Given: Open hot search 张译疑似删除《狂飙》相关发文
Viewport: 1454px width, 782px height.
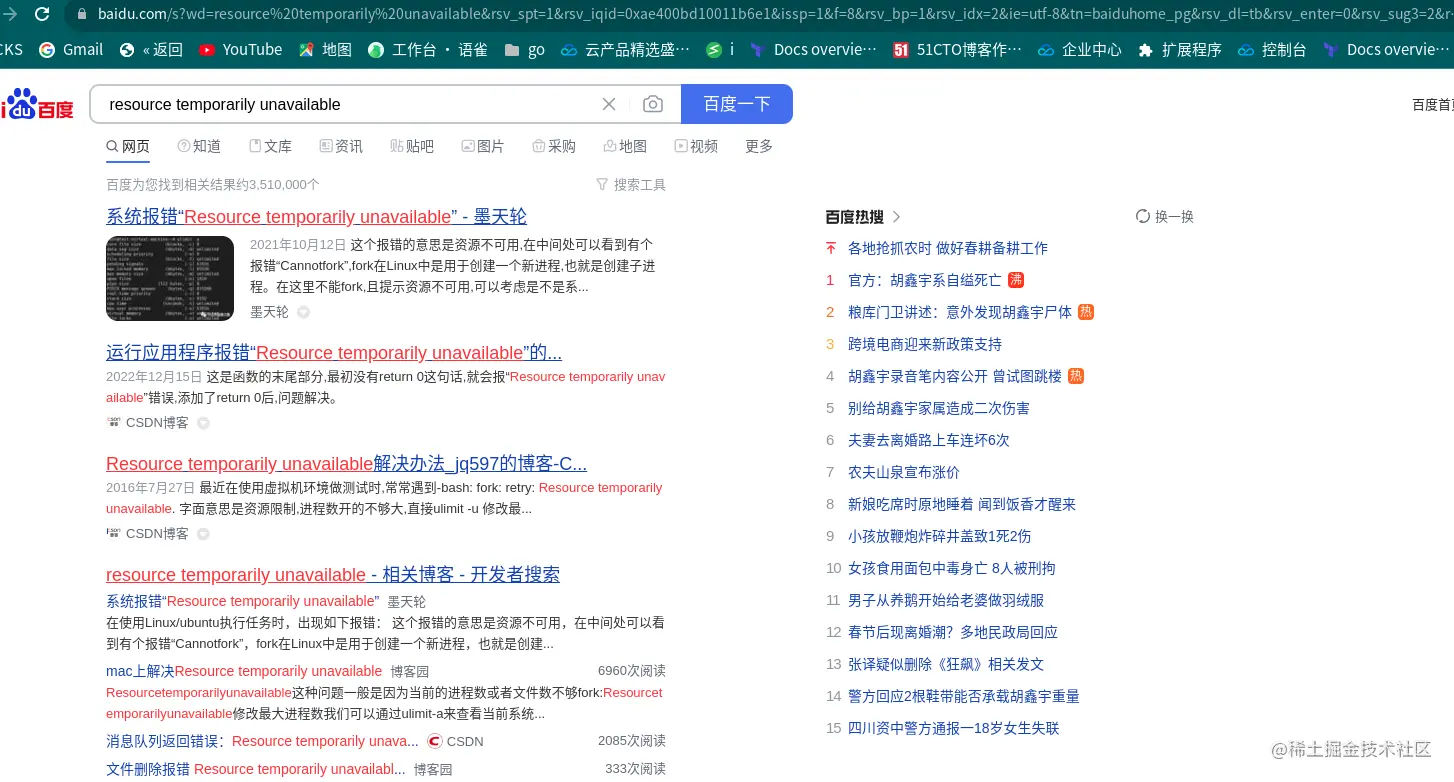Looking at the screenshot, I should click(x=946, y=664).
